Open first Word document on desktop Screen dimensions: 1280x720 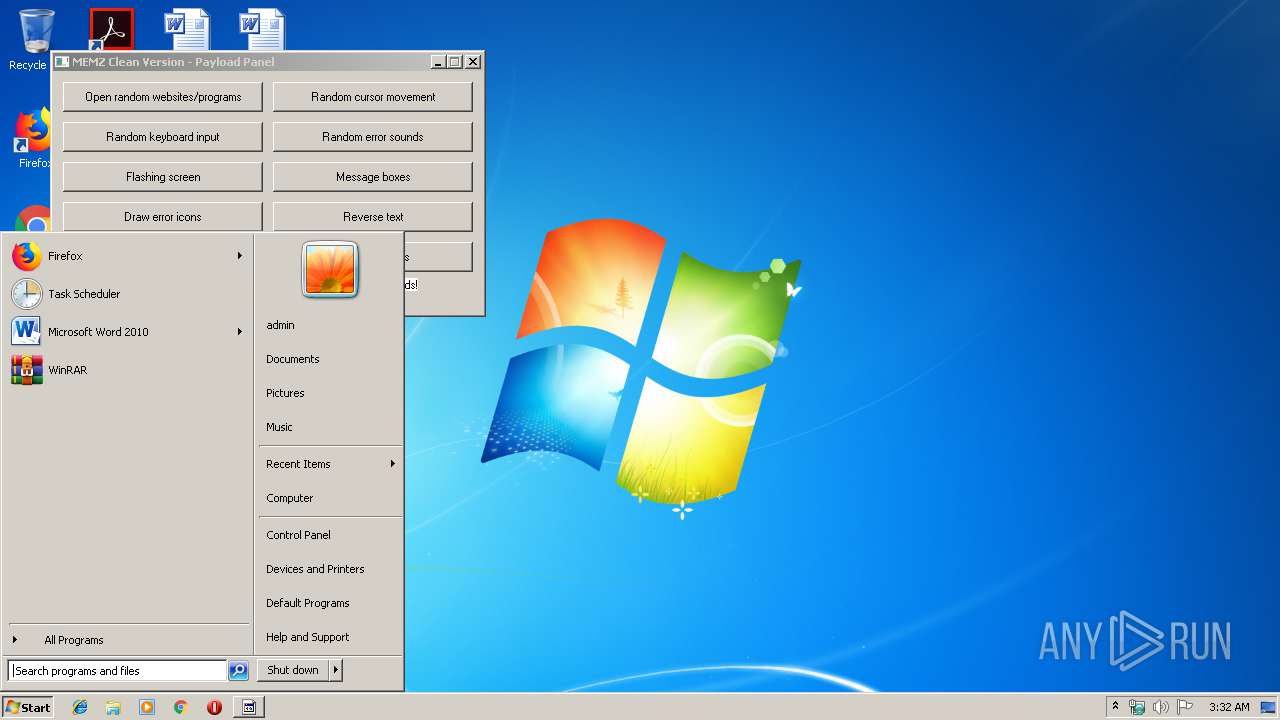187,30
